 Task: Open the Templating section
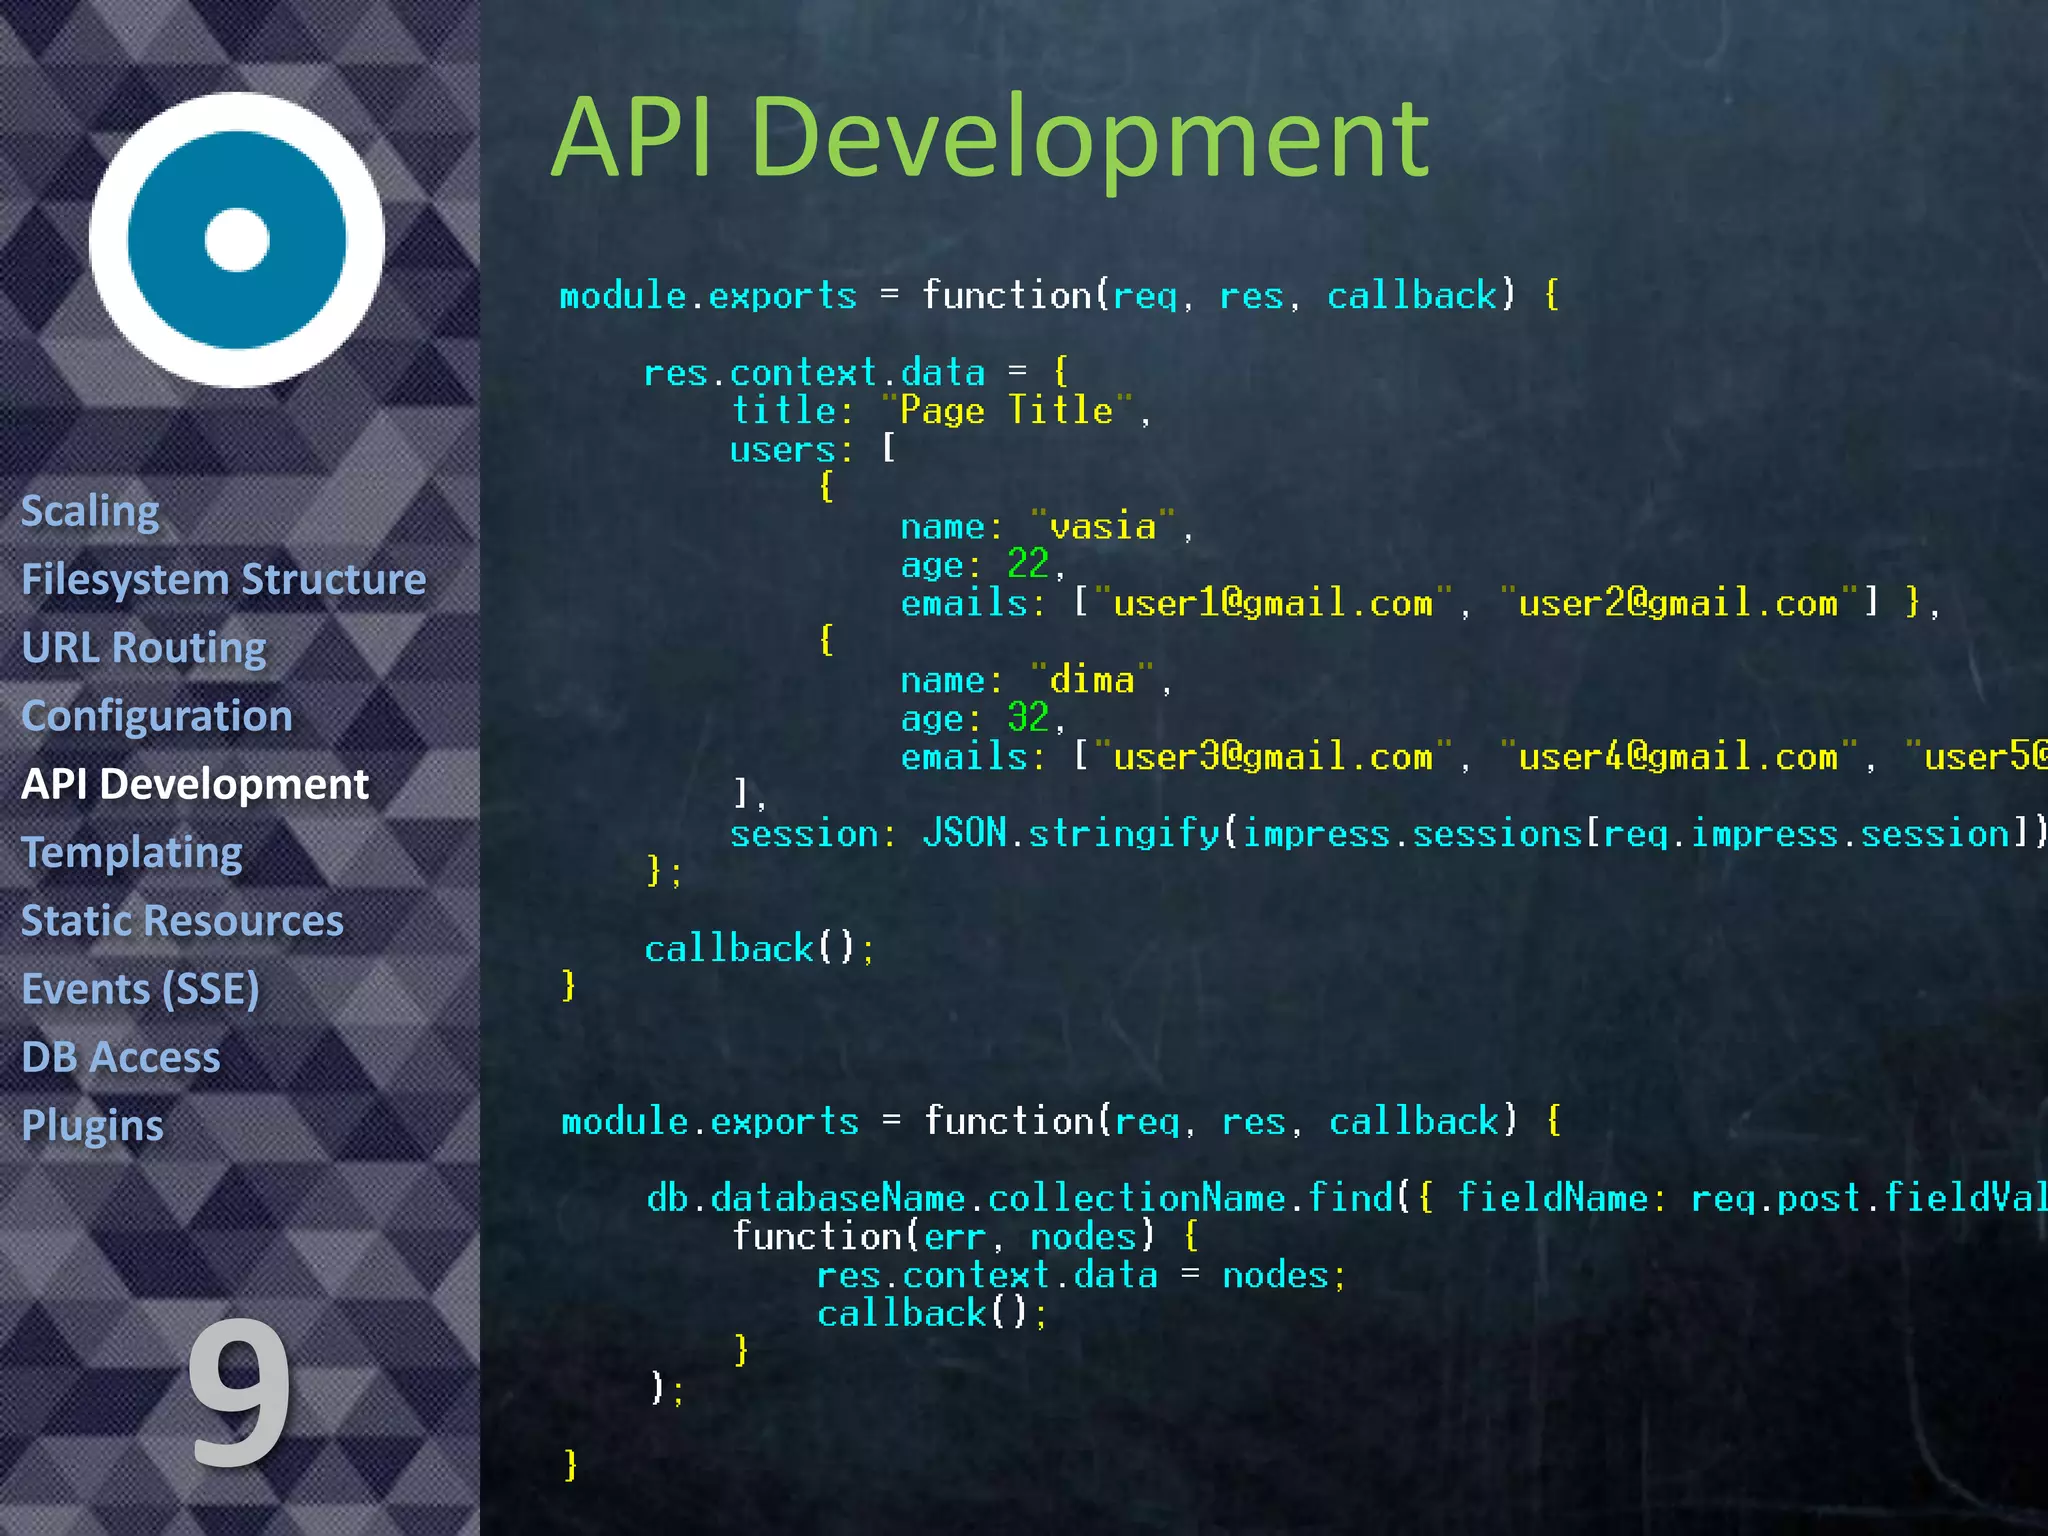132,853
